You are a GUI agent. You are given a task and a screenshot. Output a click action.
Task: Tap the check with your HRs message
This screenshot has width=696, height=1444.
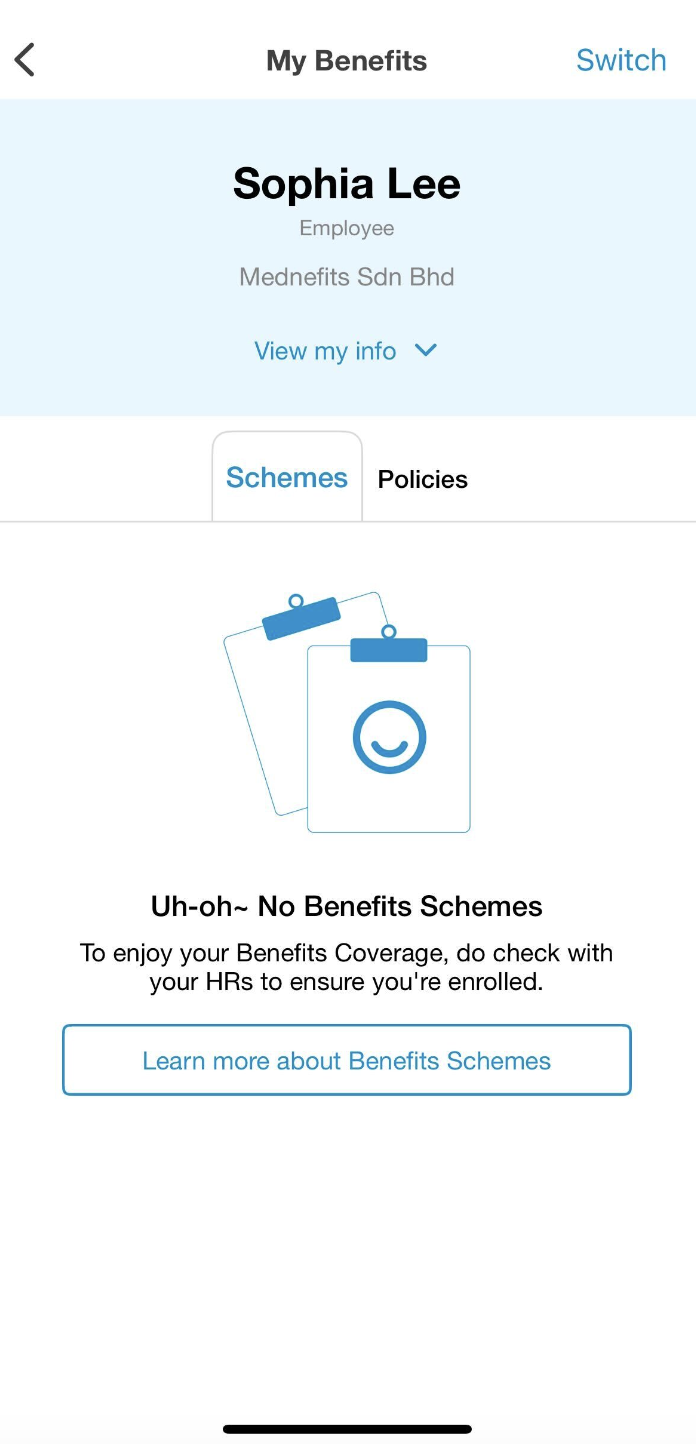pyautogui.click(x=347, y=967)
